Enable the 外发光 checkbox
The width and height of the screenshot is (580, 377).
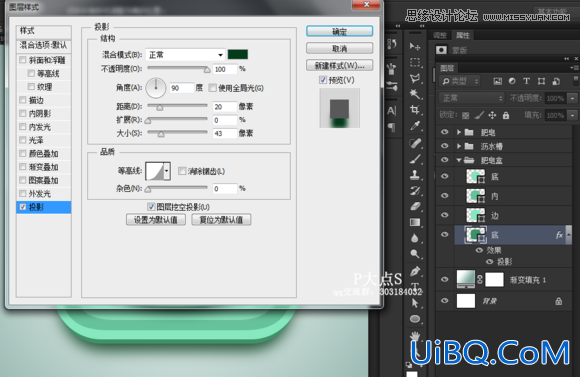click(23, 193)
